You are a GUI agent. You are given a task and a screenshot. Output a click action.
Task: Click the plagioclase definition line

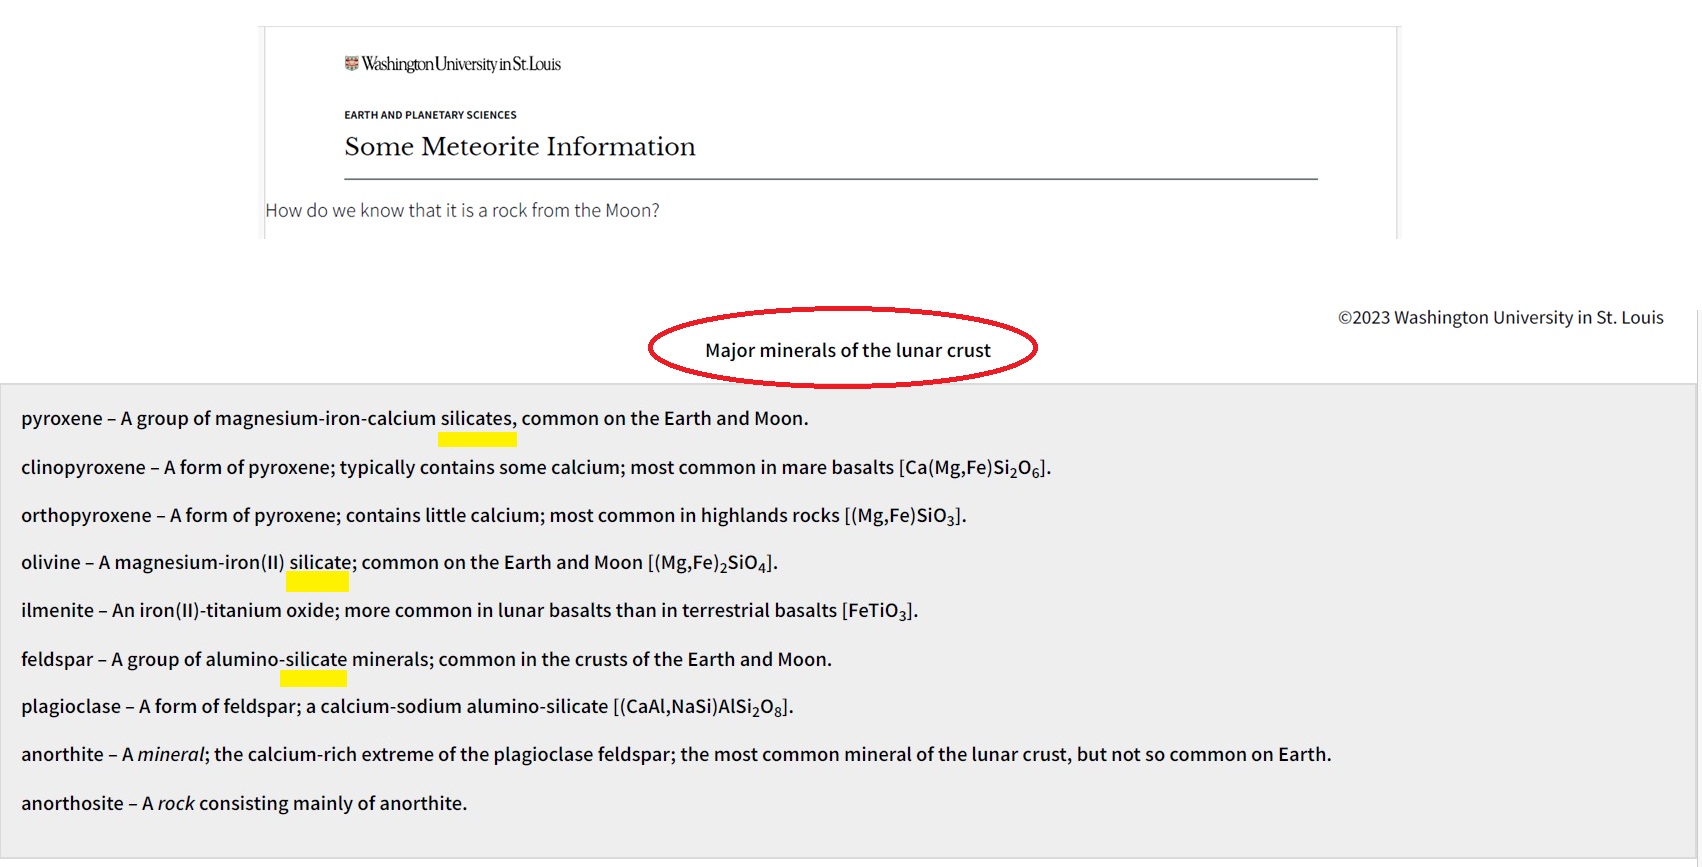point(407,707)
